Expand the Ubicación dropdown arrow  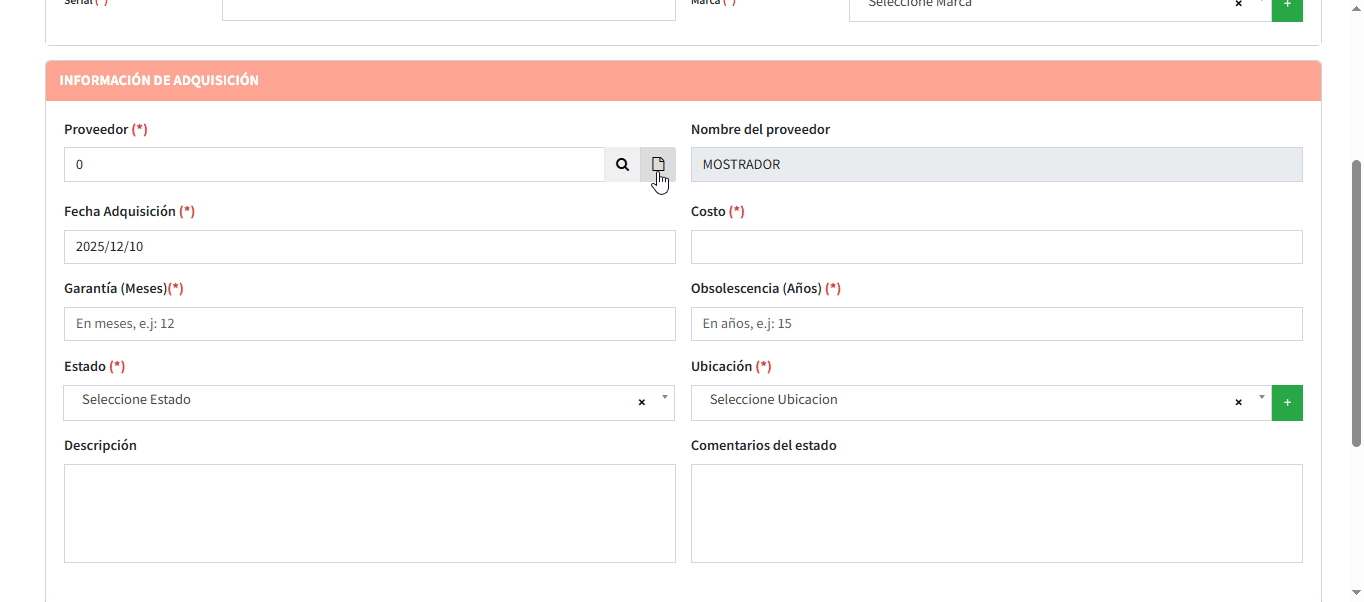click(1261, 398)
